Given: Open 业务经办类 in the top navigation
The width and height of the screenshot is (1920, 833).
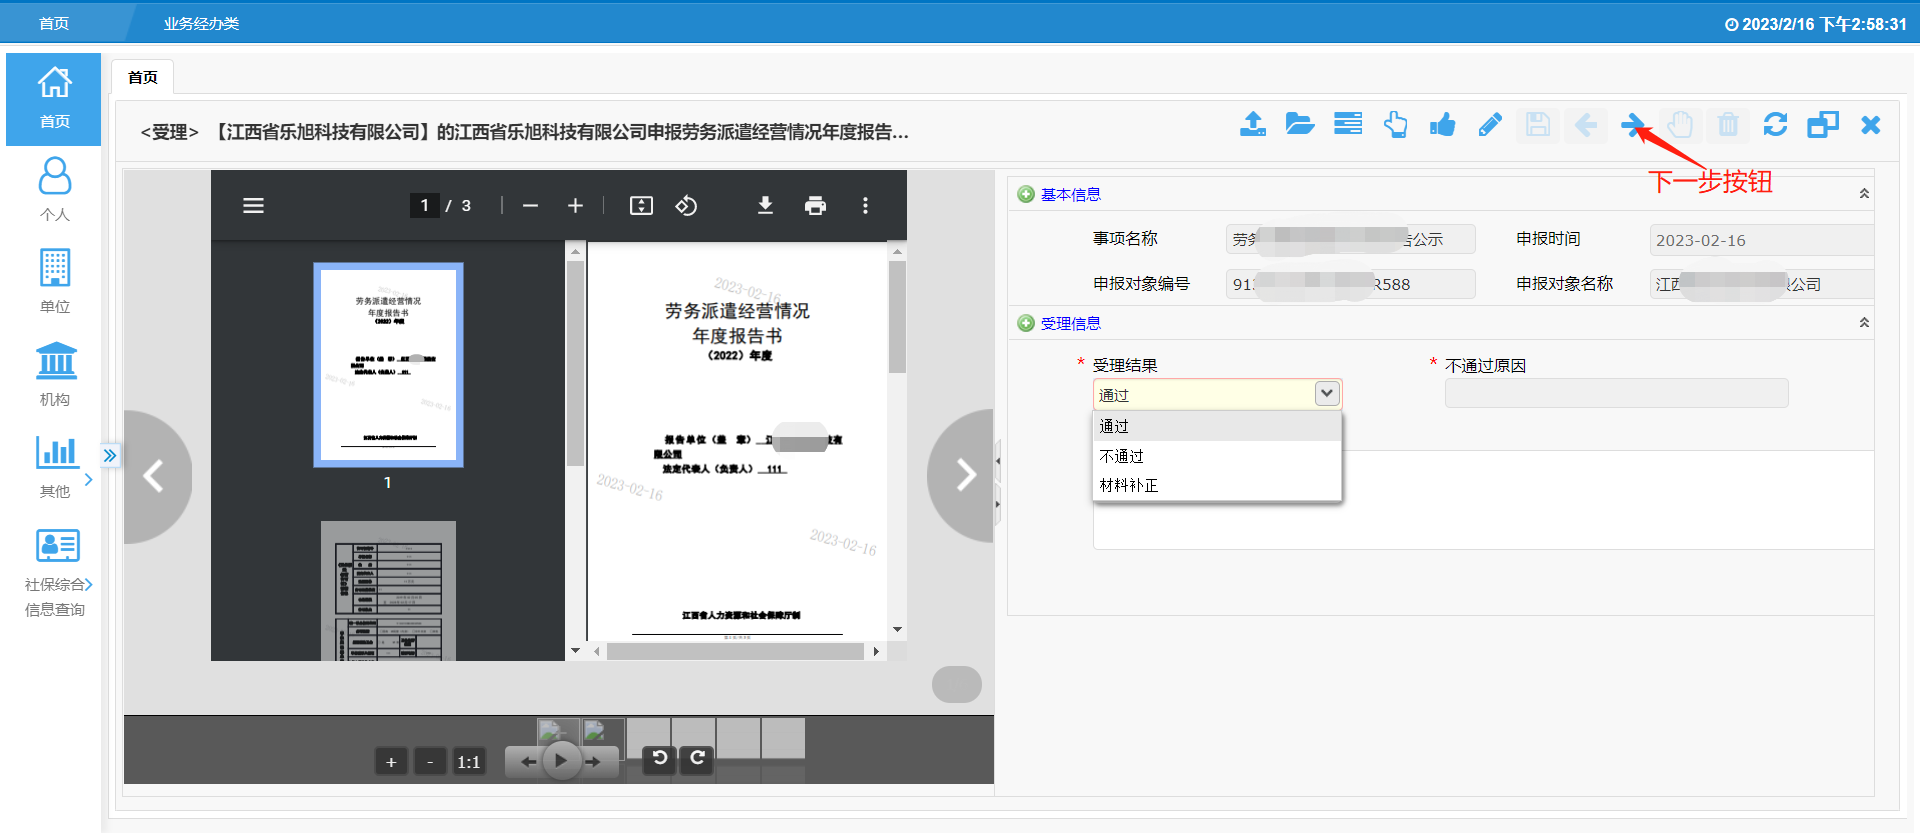Looking at the screenshot, I should 202,23.
